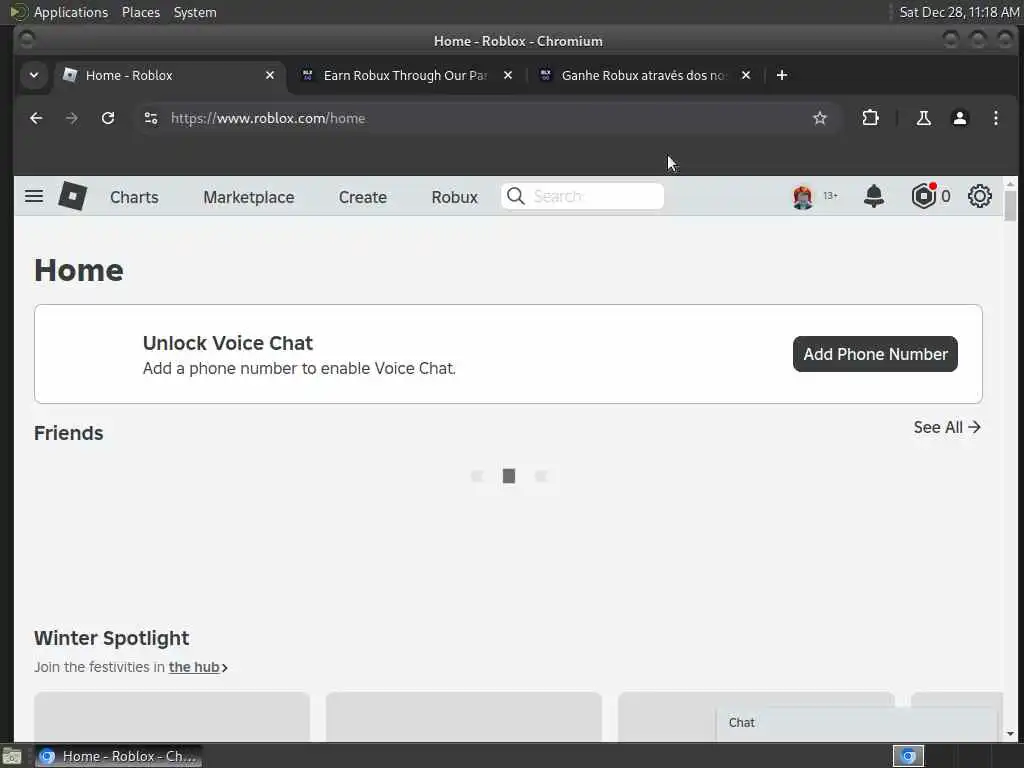Open the Roblox hamburger navigation menu

click(x=34, y=196)
